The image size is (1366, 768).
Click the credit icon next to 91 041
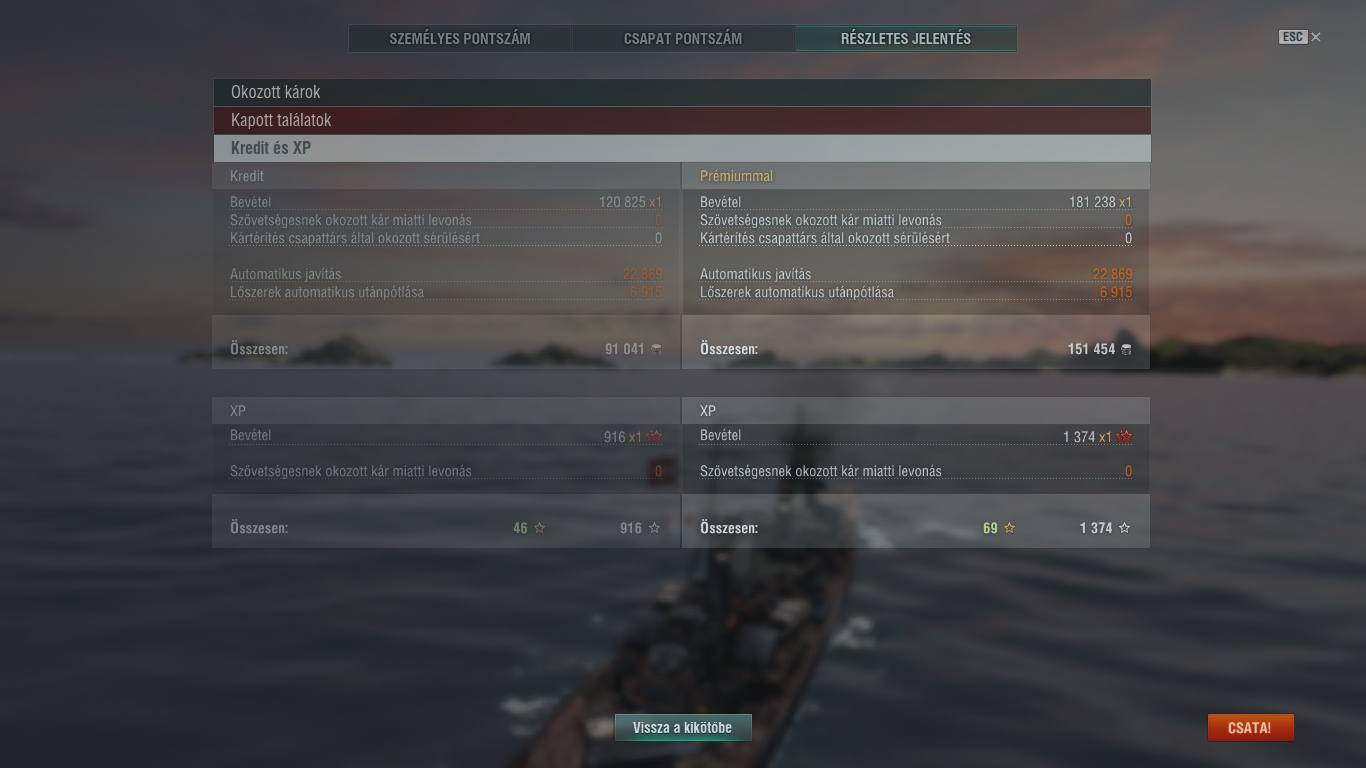coord(656,349)
